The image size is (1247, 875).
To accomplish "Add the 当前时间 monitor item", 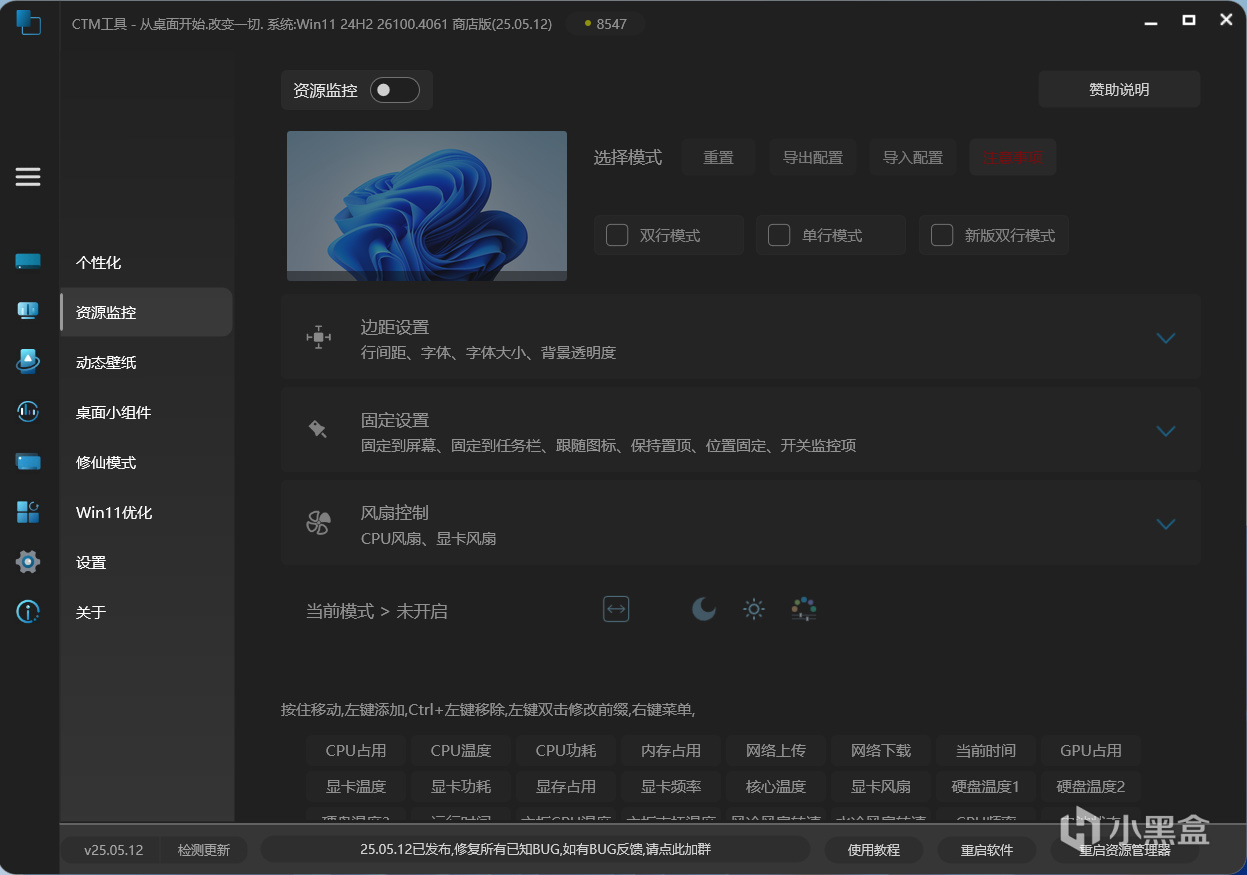I will pos(986,750).
